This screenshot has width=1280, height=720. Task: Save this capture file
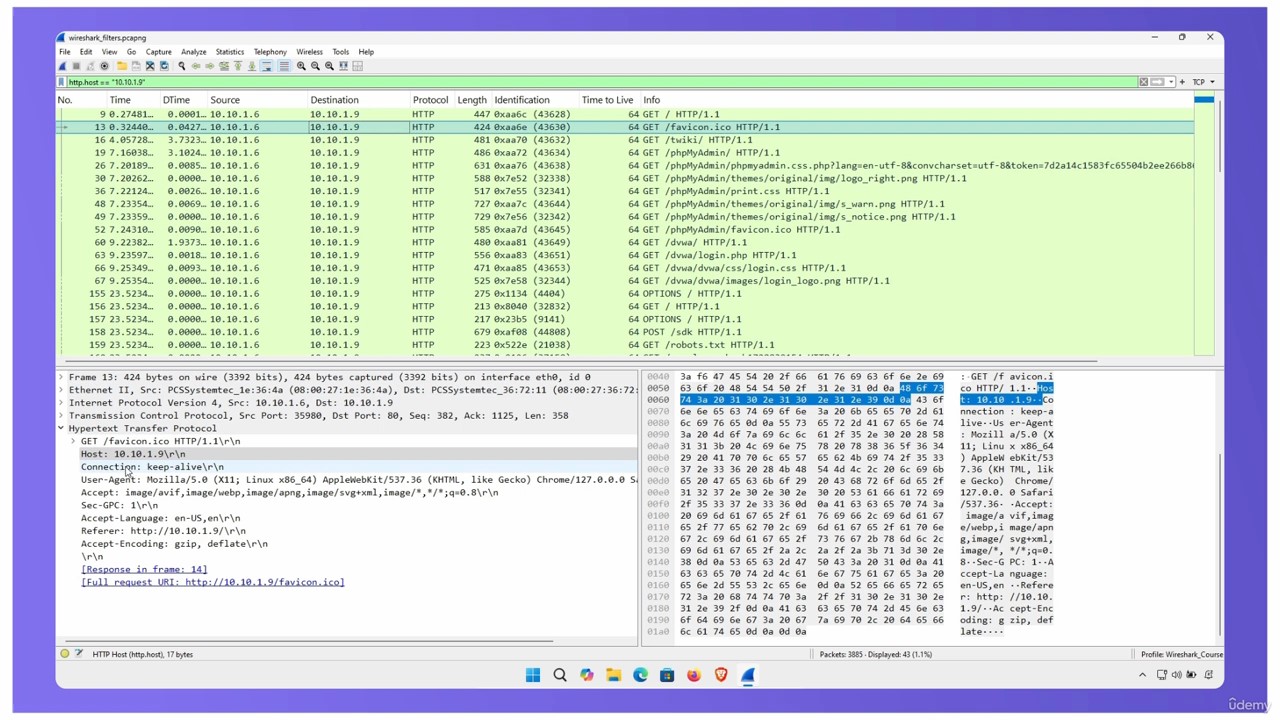[136, 66]
